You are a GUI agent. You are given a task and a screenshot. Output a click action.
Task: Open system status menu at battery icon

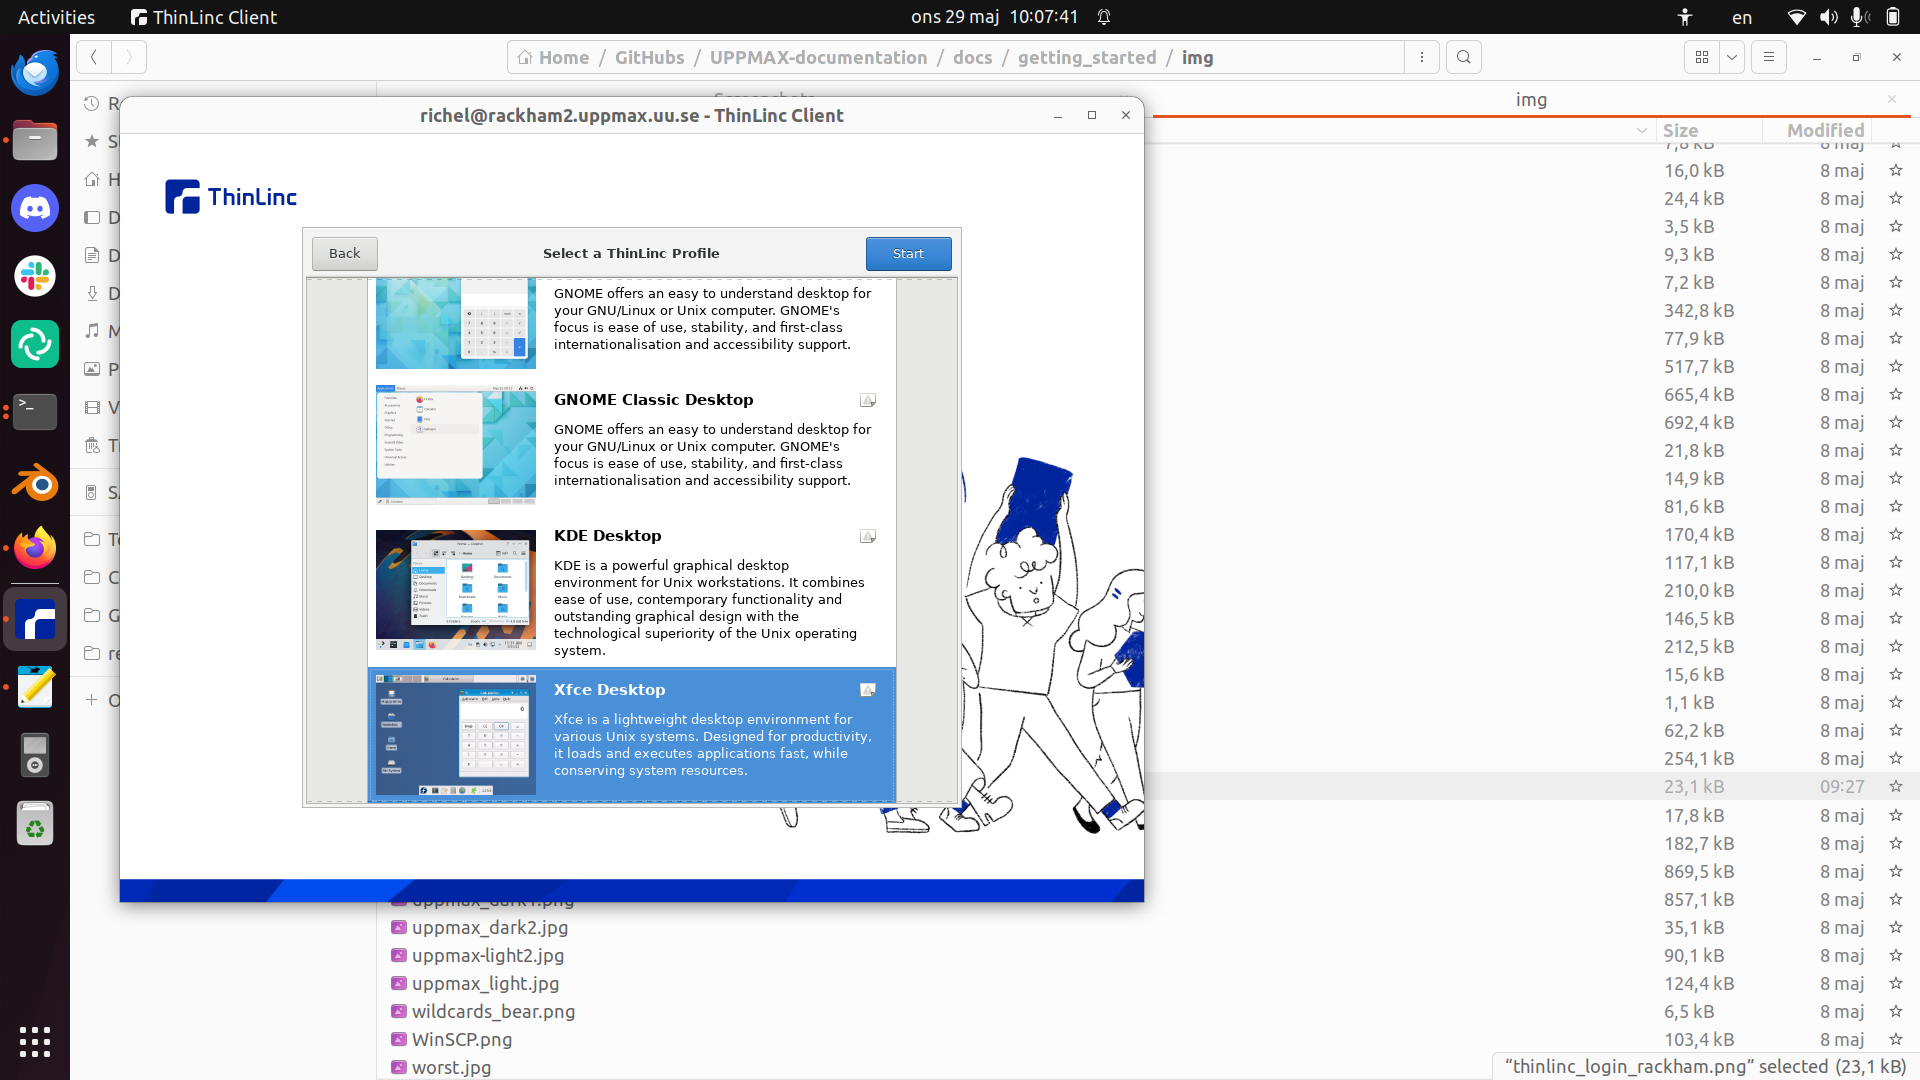[1893, 17]
